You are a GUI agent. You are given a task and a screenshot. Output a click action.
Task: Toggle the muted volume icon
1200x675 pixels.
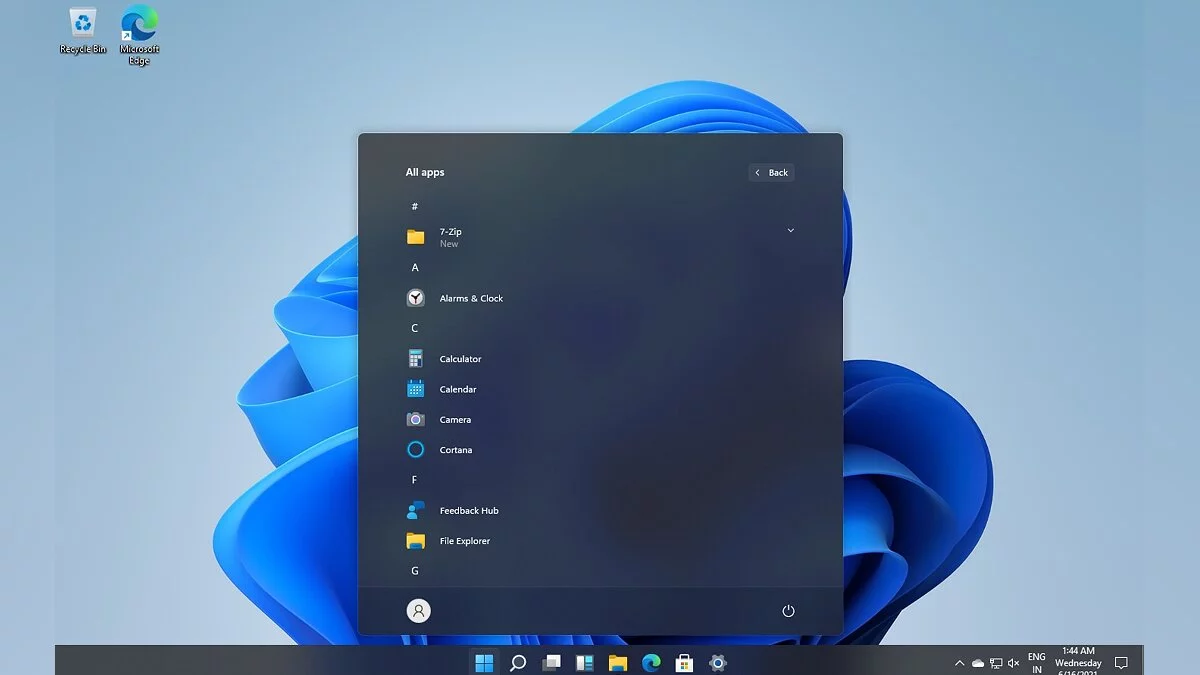click(x=1013, y=663)
